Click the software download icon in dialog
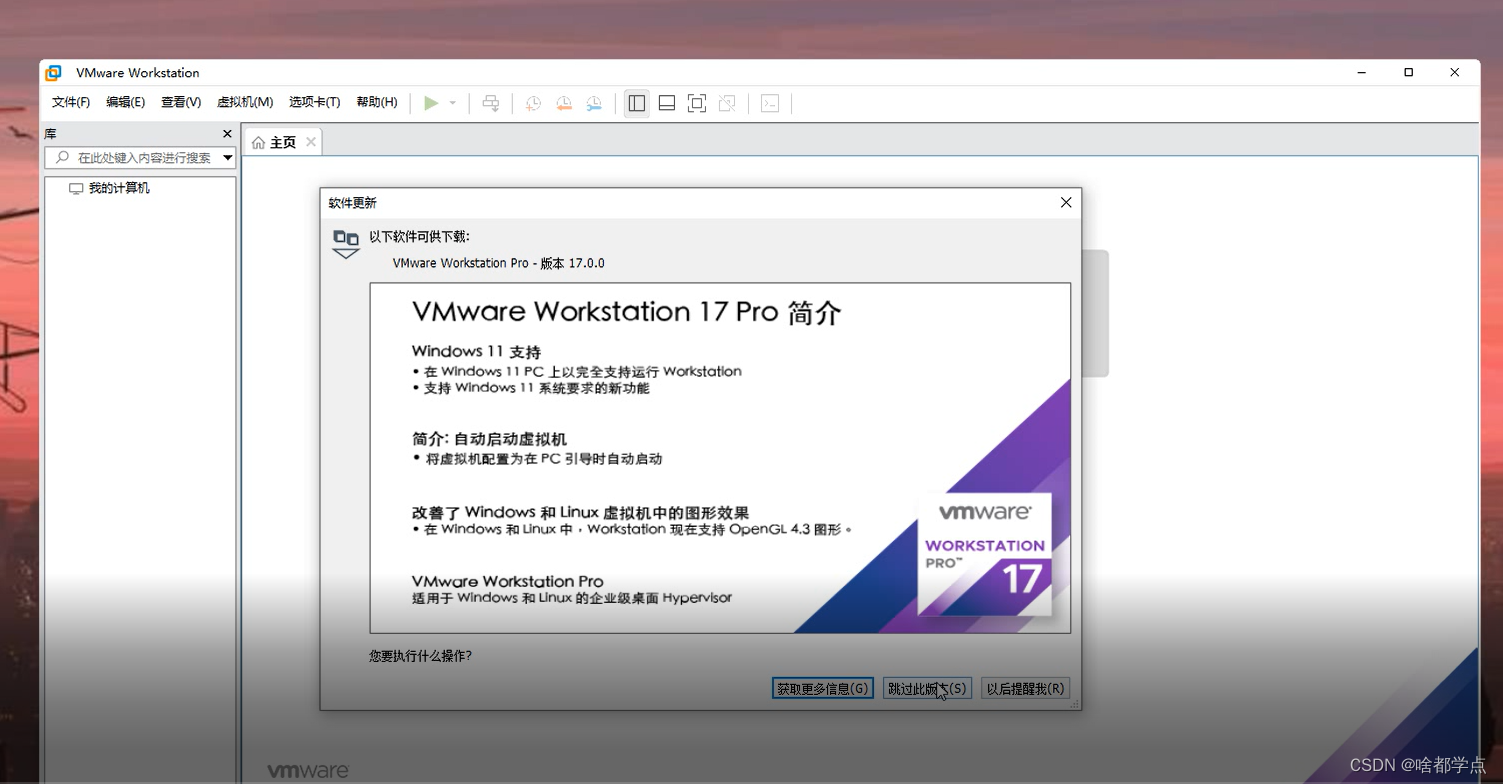This screenshot has width=1503, height=784. [x=346, y=244]
